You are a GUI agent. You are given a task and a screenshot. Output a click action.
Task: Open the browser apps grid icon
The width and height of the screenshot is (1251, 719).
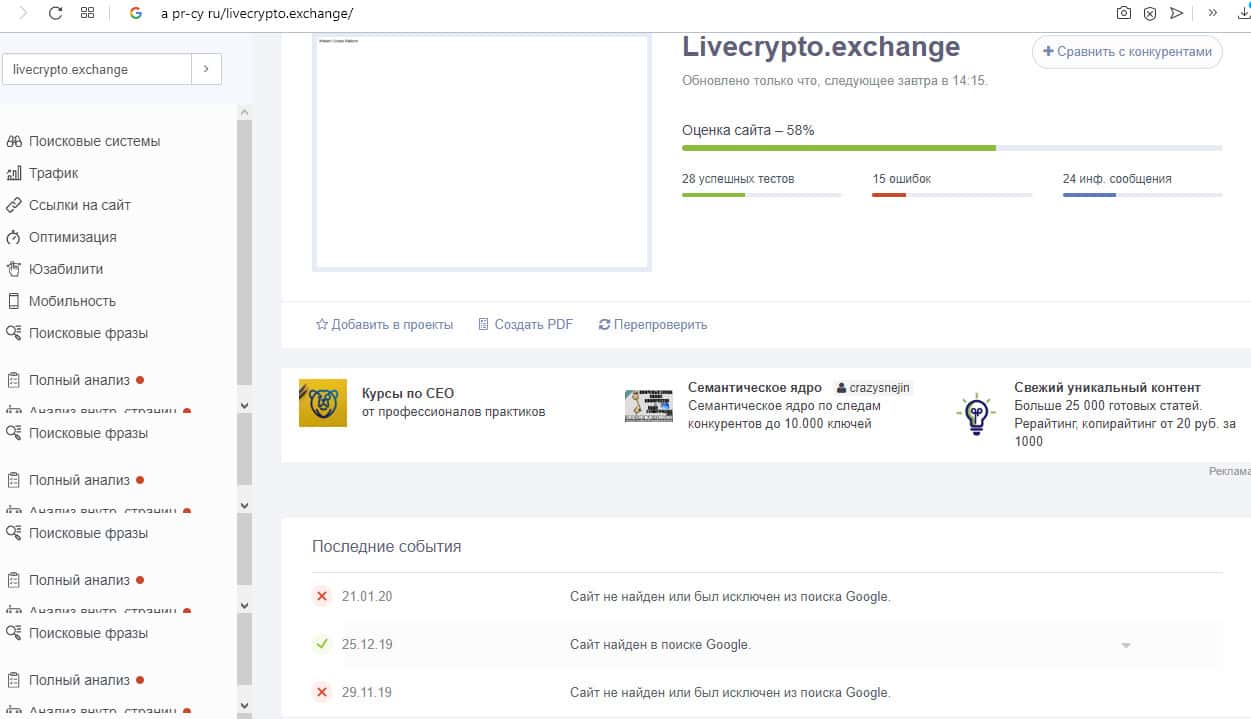[x=87, y=13]
